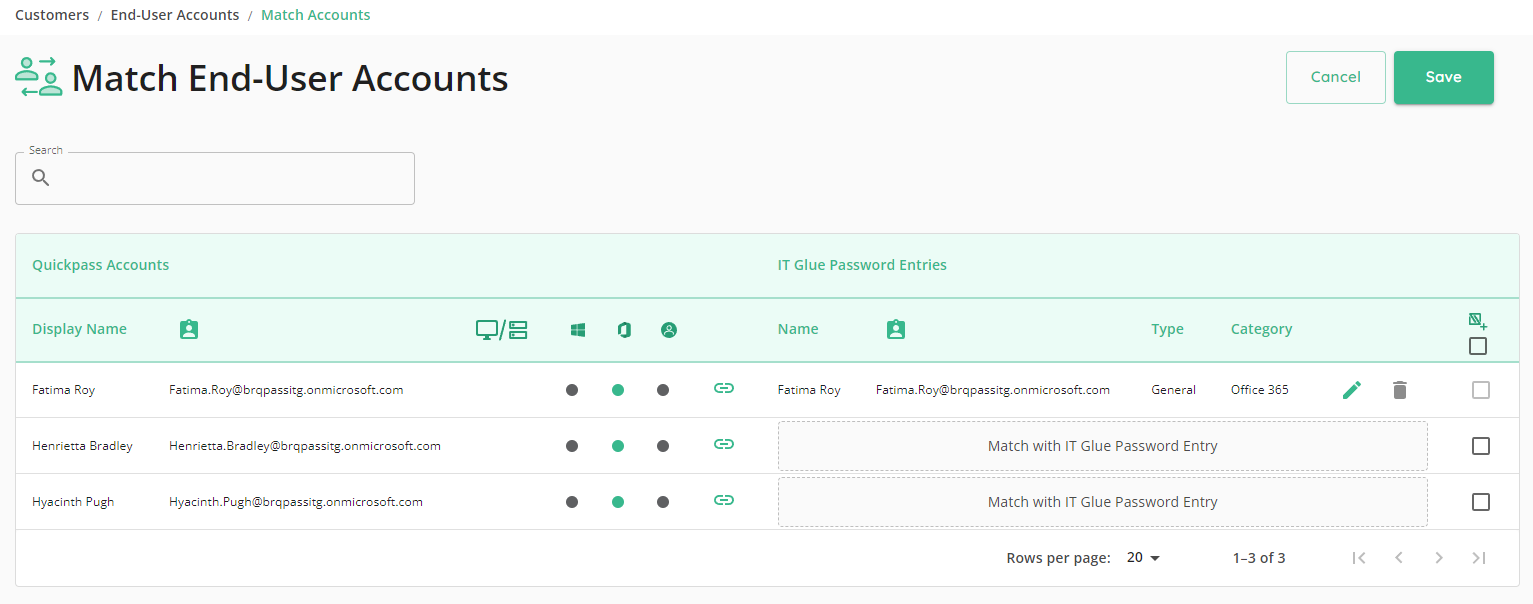The height and width of the screenshot is (604, 1533).
Task: Go to the previous page of results
Action: click(1399, 558)
